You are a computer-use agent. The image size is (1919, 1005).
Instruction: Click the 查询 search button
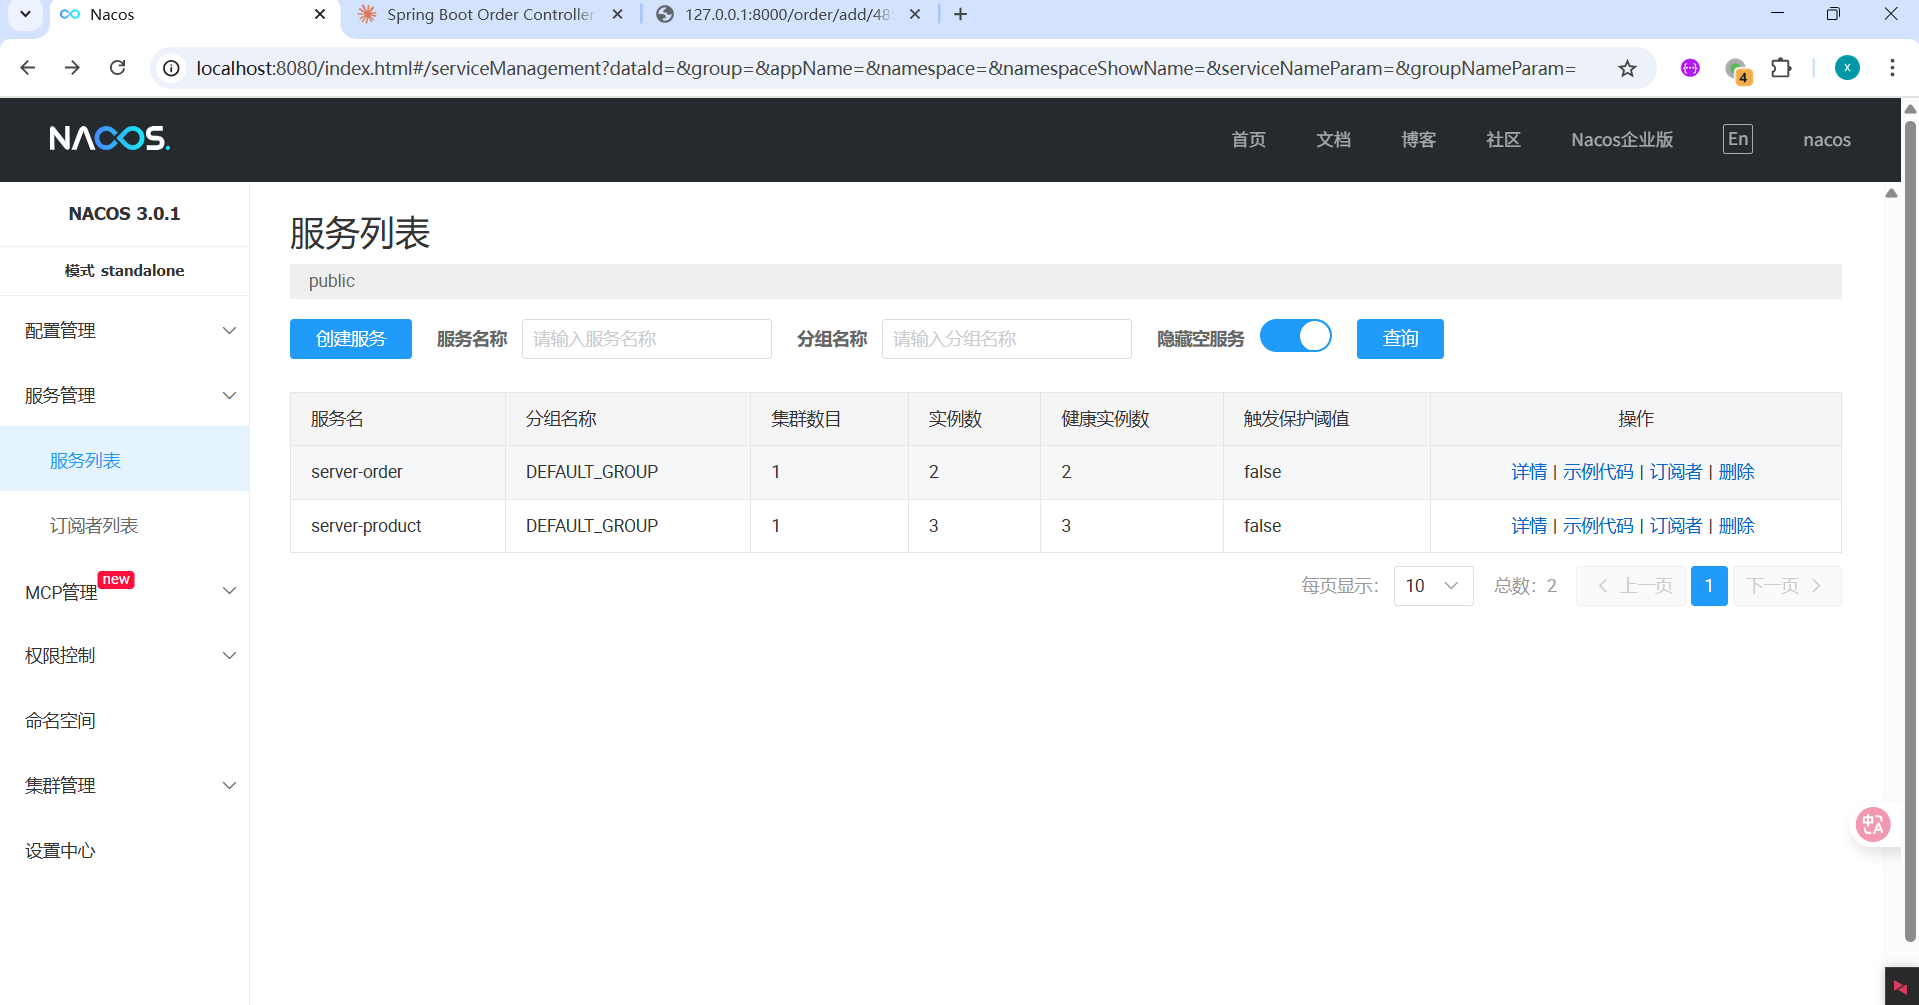[1399, 339]
